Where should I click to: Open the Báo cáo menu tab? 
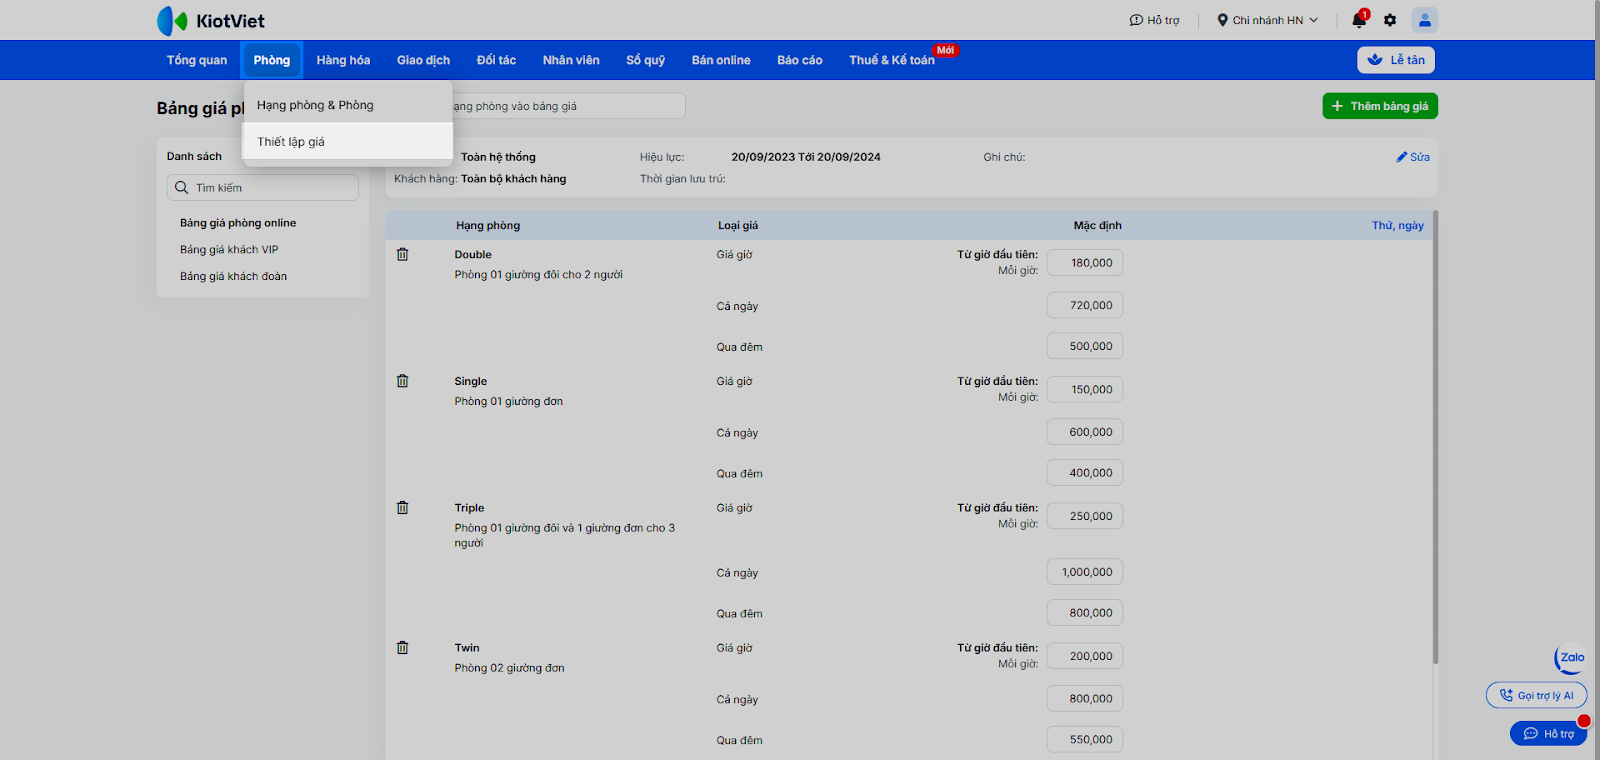coord(799,60)
